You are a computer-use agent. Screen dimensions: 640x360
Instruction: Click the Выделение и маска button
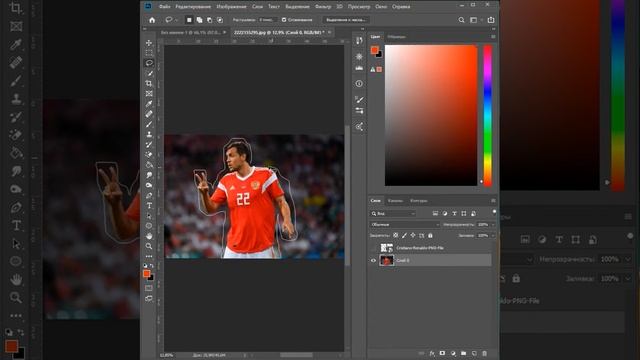346,20
